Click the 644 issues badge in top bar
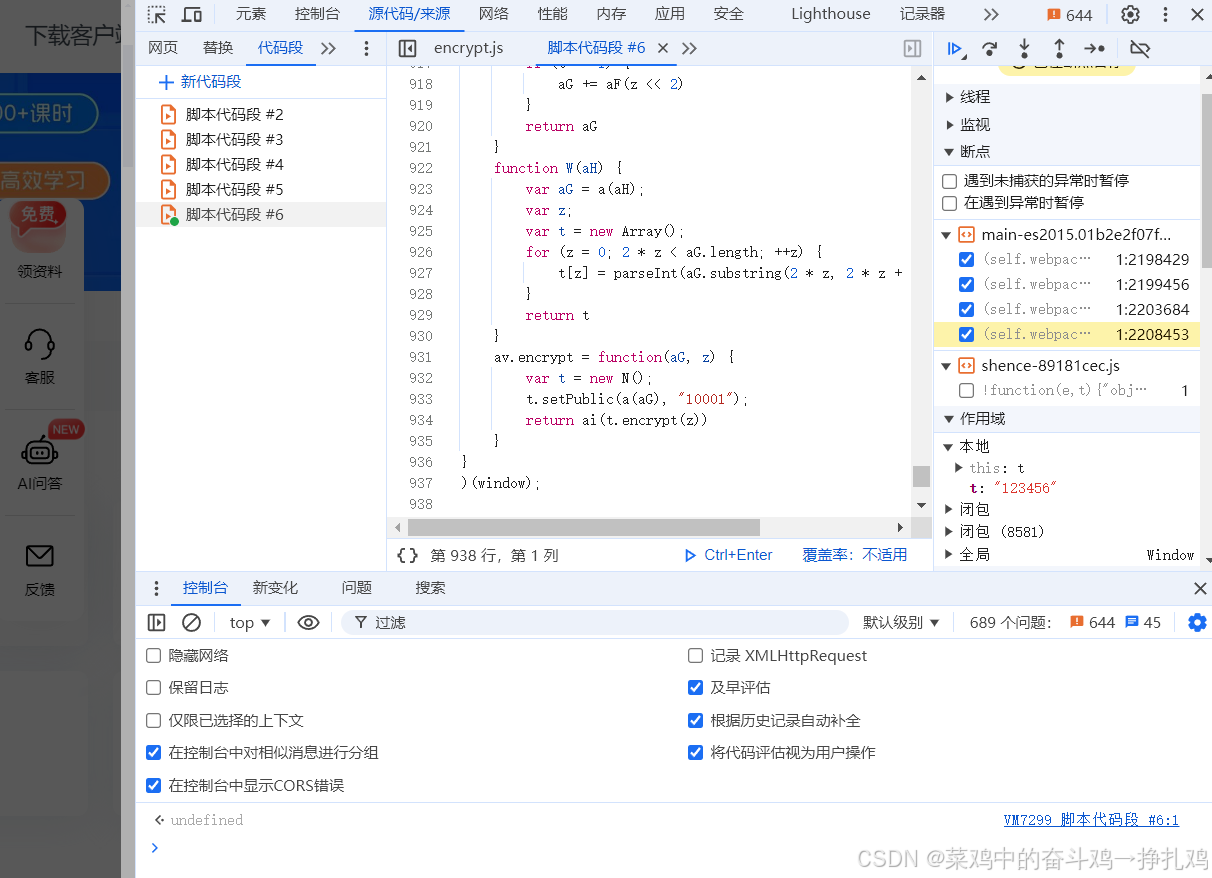This screenshot has height=878, width=1212. pos(1070,14)
